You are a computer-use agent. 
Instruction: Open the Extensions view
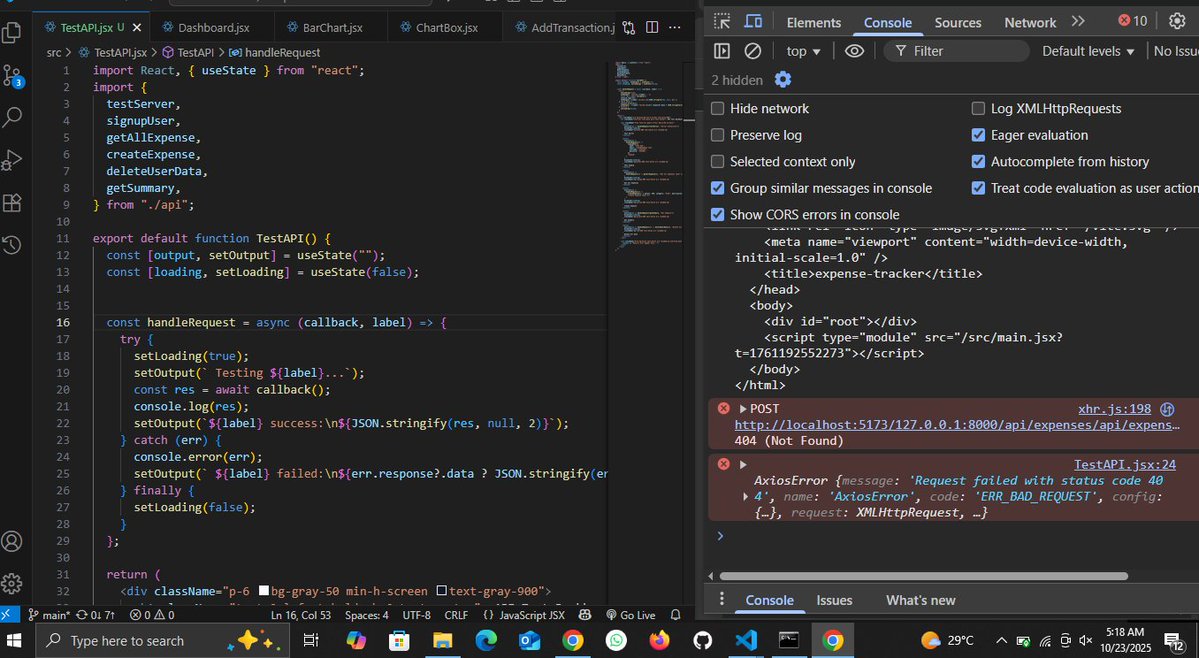pyautogui.click(x=11, y=203)
